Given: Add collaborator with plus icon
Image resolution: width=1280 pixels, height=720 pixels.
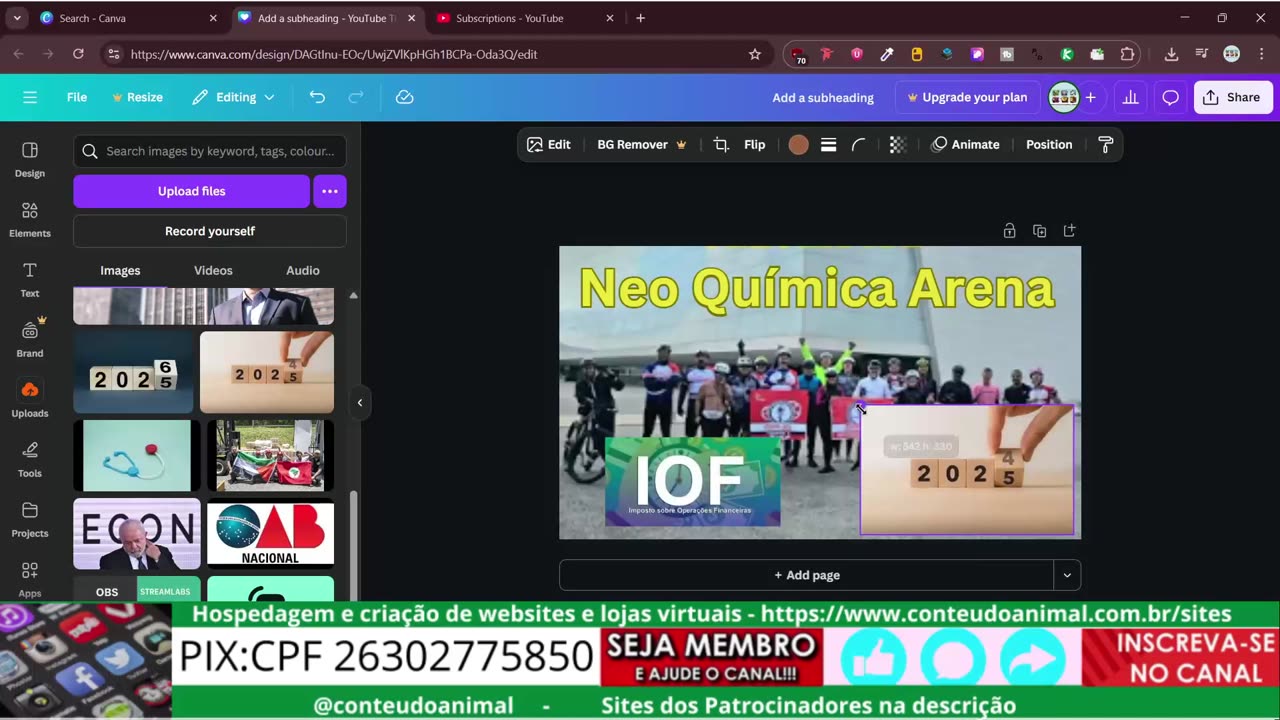Looking at the screenshot, I should (1090, 97).
